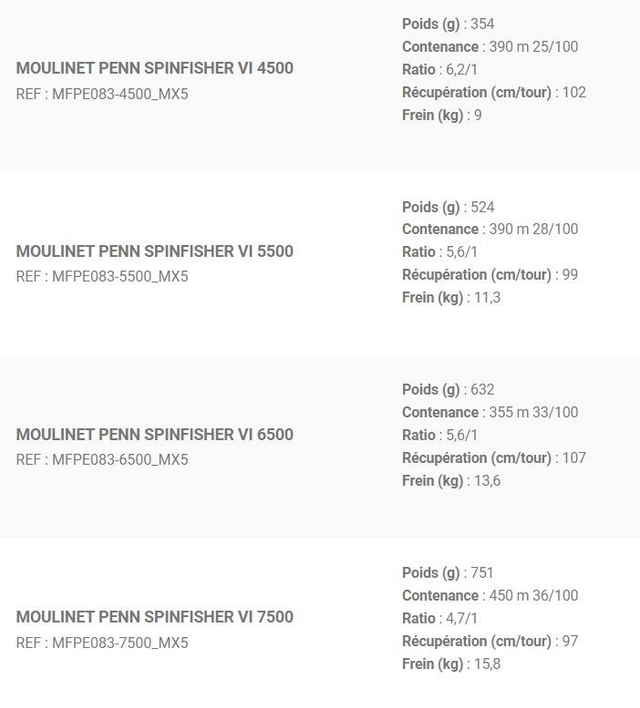The image size is (640, 708).
Task: Select the Récupération 102 cm/tour line
Action: pyautogui.click(x=494, y=93)
